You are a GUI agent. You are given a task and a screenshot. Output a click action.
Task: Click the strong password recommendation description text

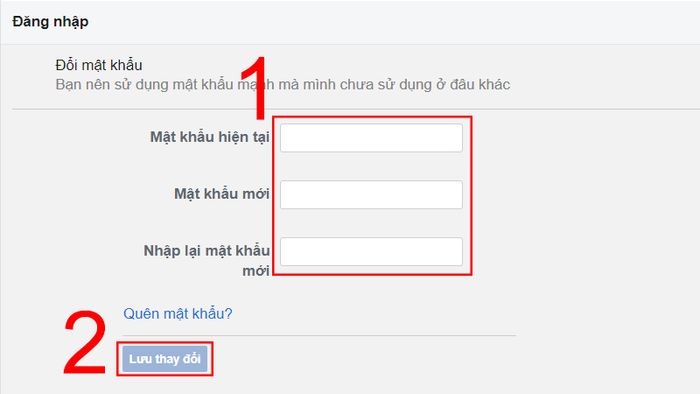point(283,84)
